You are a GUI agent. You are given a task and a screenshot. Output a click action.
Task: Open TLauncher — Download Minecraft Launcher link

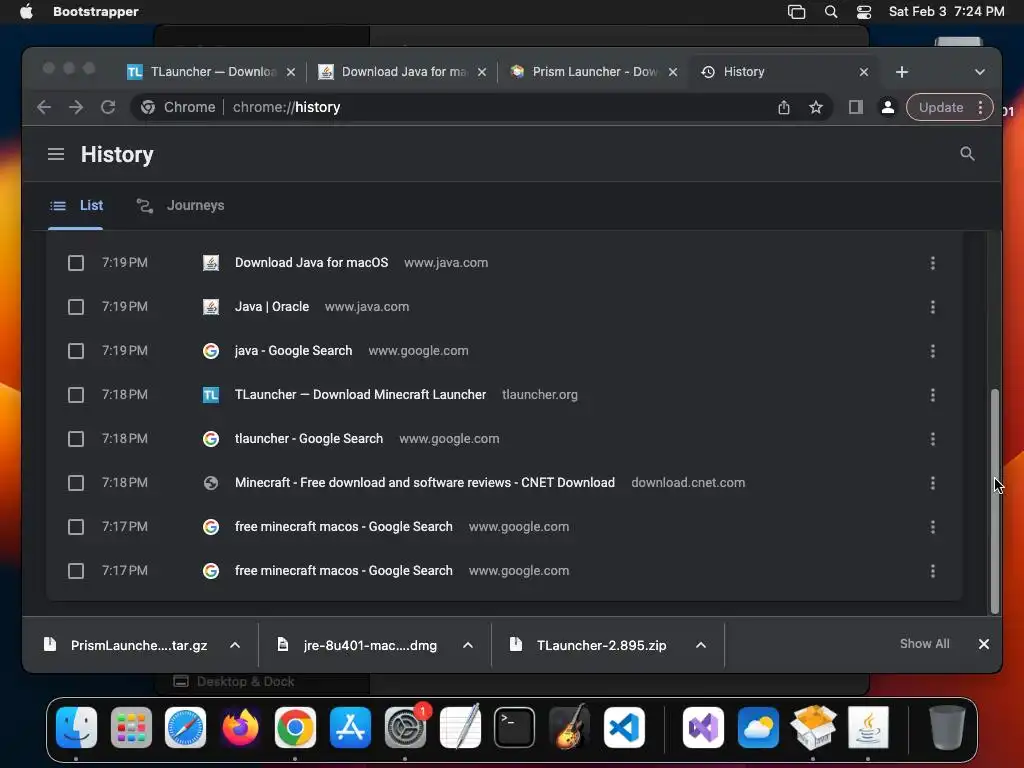[x=360, y=394]
